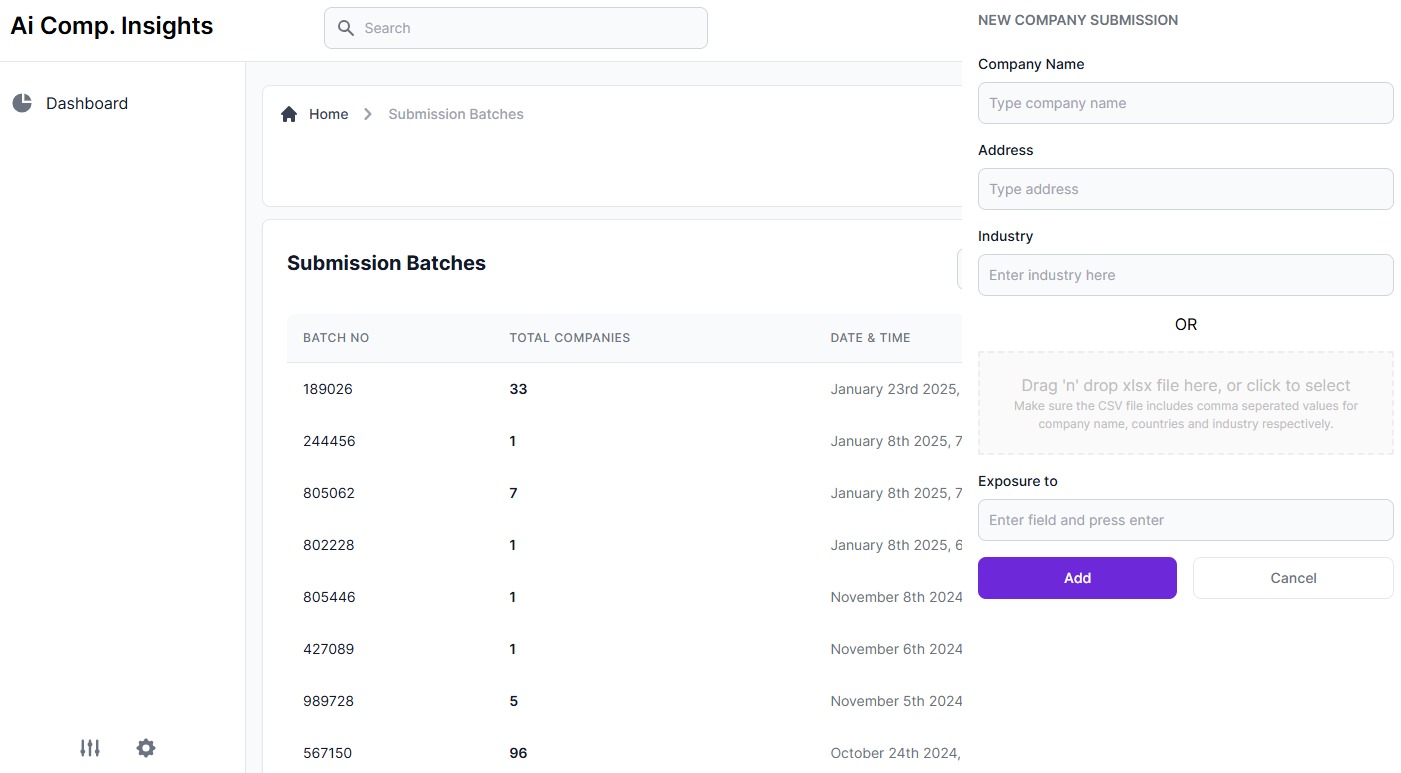1401x773 pixels.
Task: Select batch number 567150
Action: tap(327, 753)
